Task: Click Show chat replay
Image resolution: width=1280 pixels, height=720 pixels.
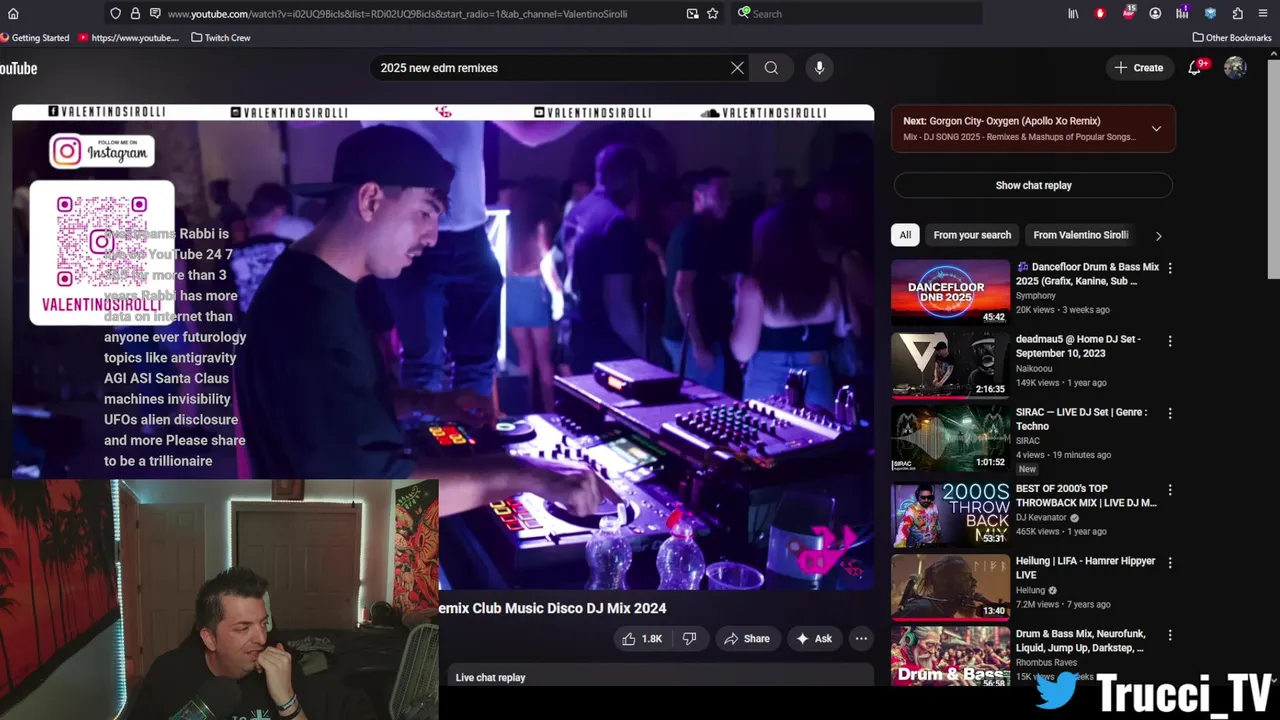Action: pyautogui.click(x=1033, y=185)
